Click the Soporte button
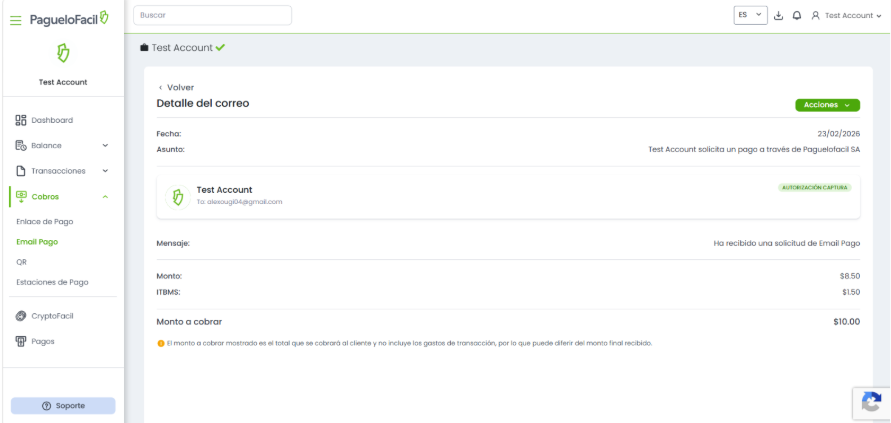Viewport: 891px width, 423px height. [62, 405]
